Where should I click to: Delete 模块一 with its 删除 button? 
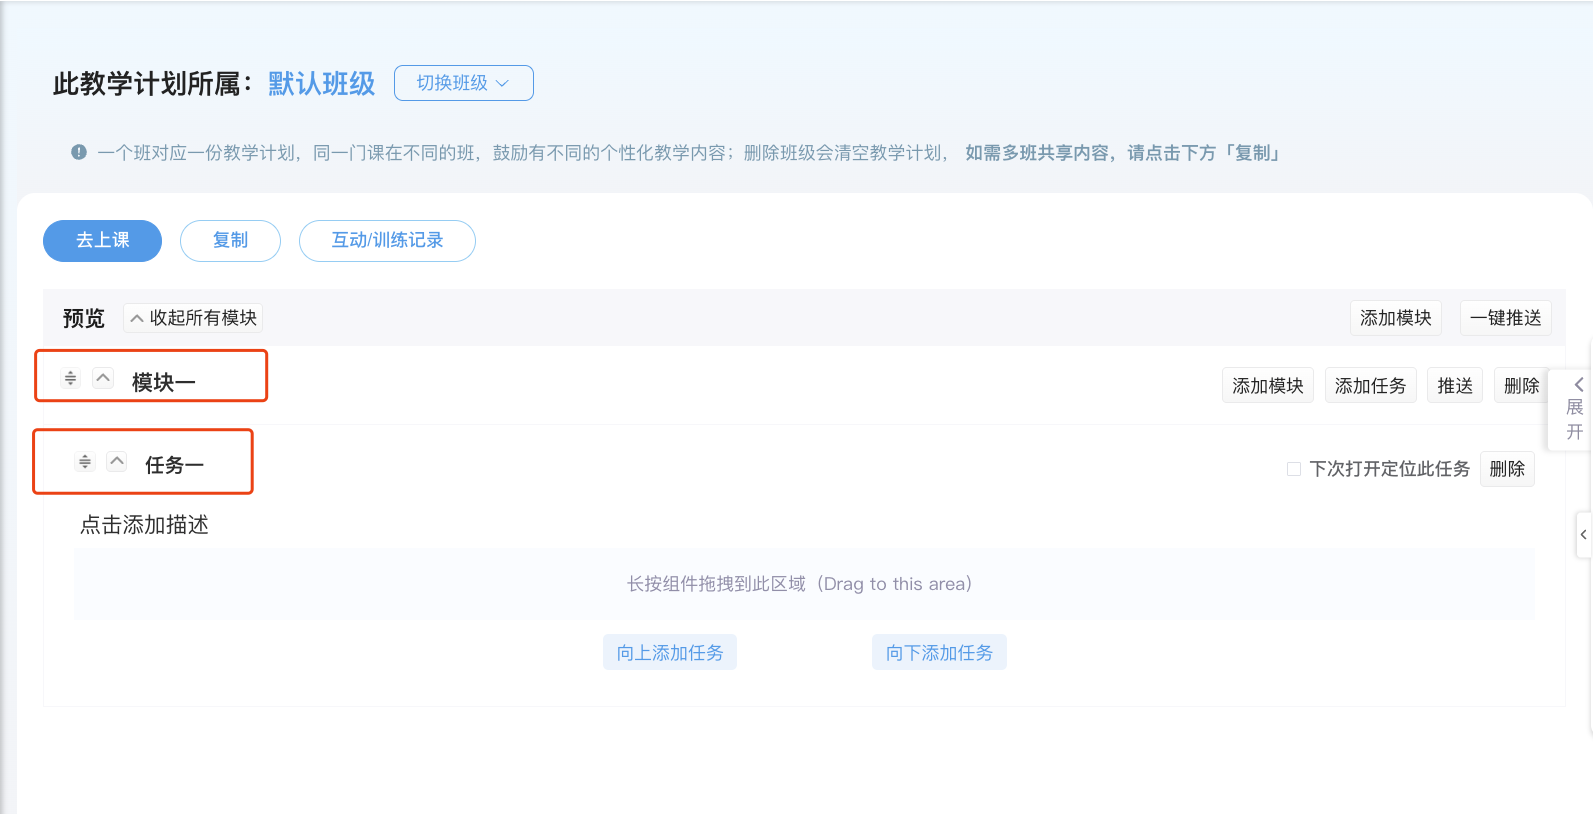pos(1521,386)
